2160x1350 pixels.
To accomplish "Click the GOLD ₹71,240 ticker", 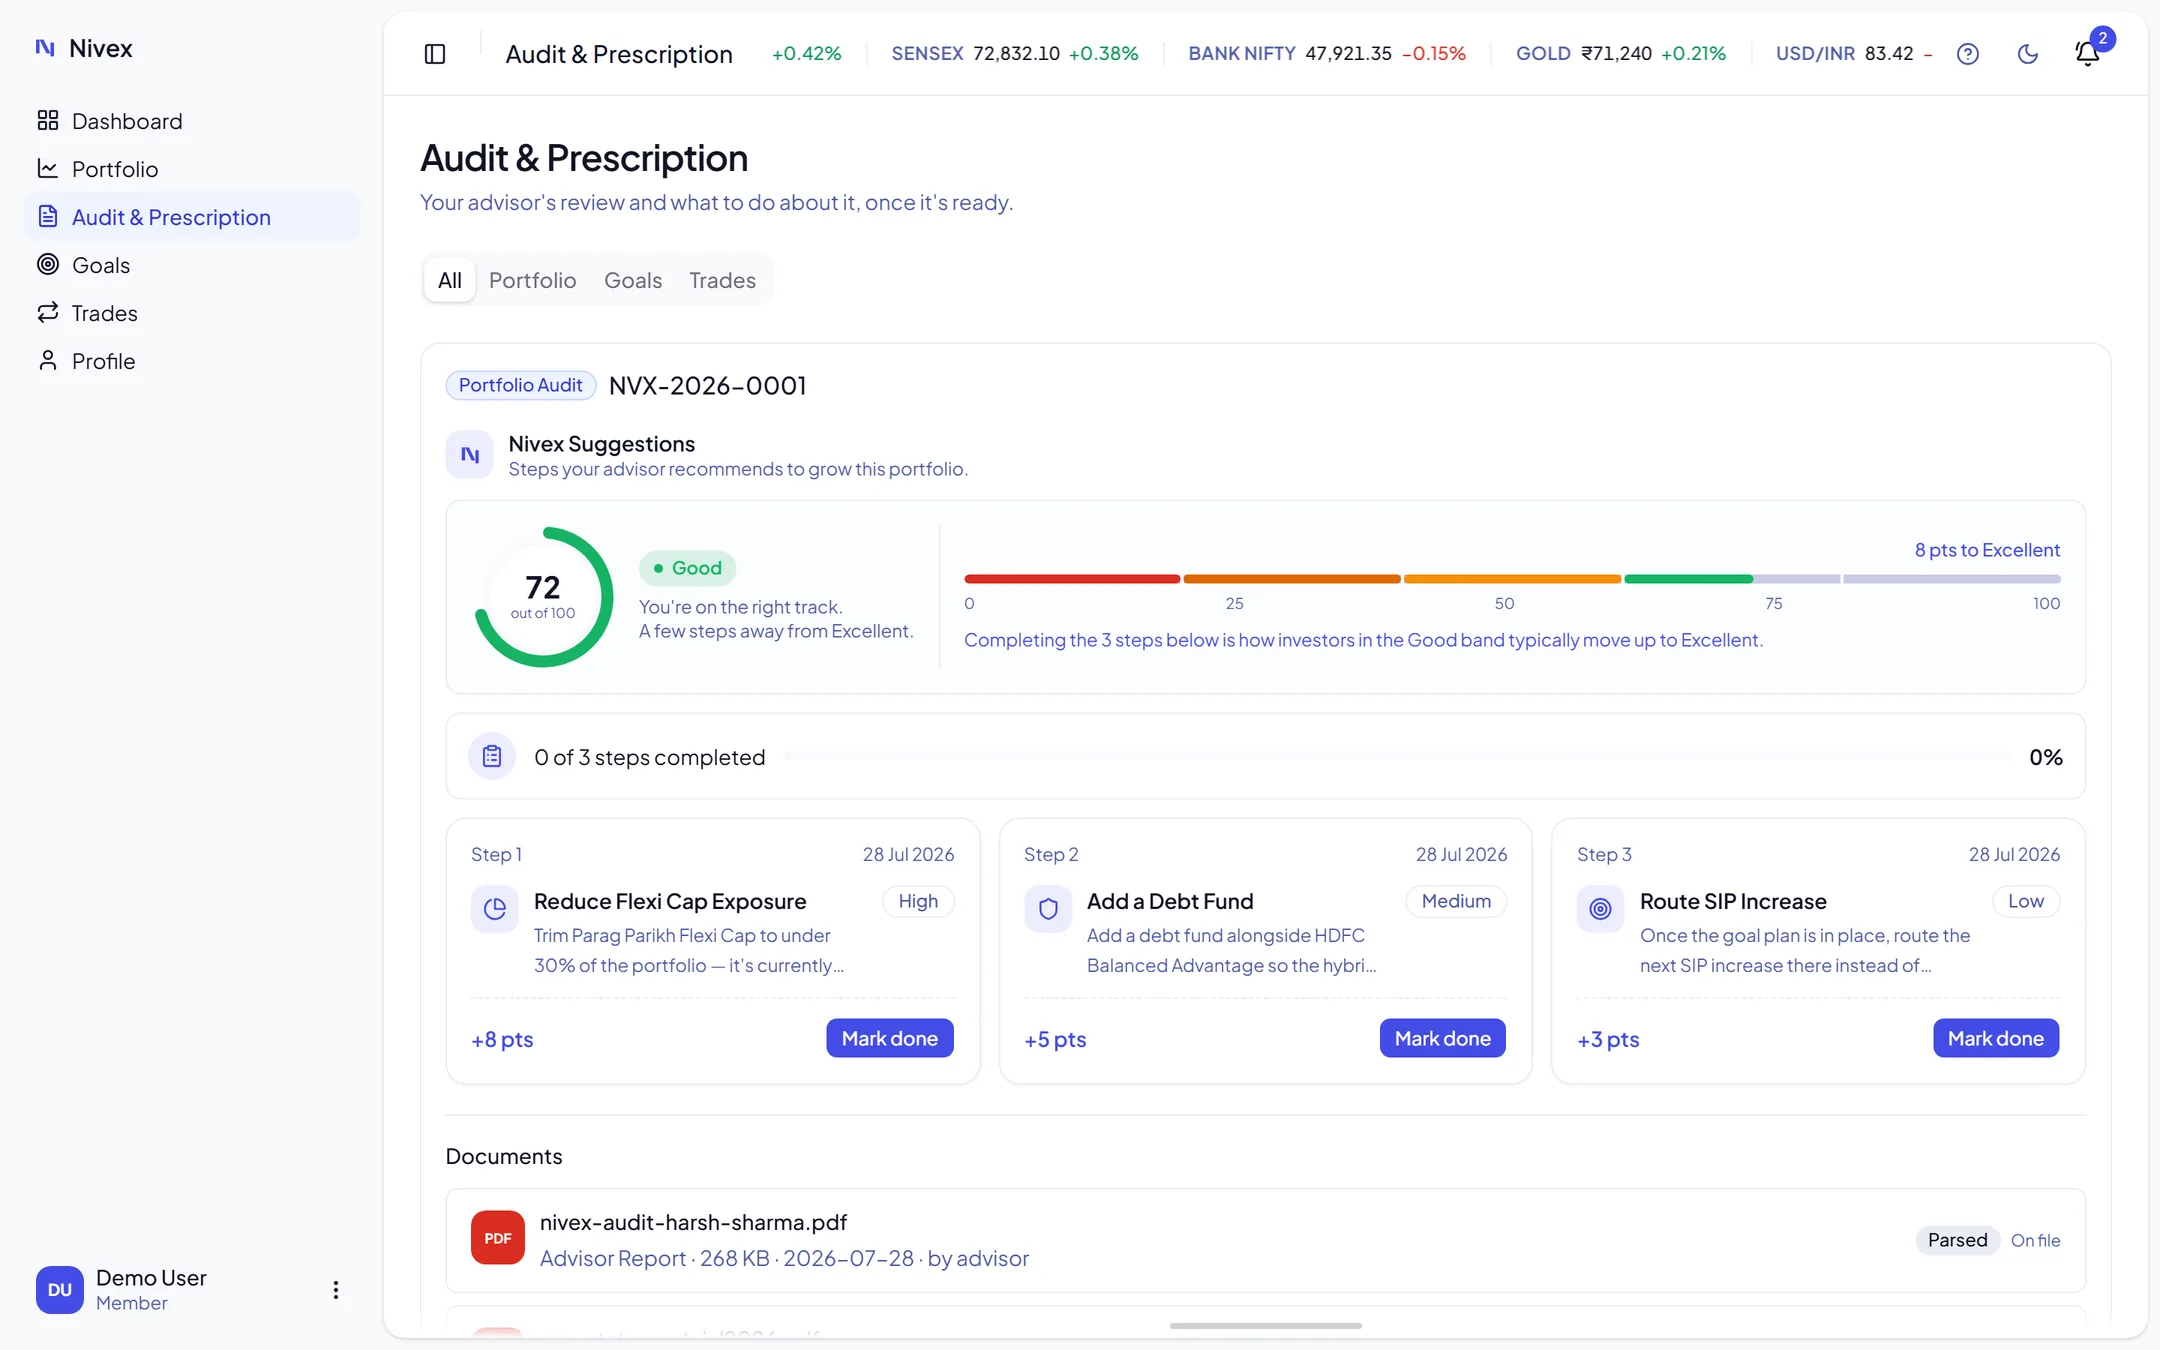I will pyautogui.click(x=1621, y=54).
